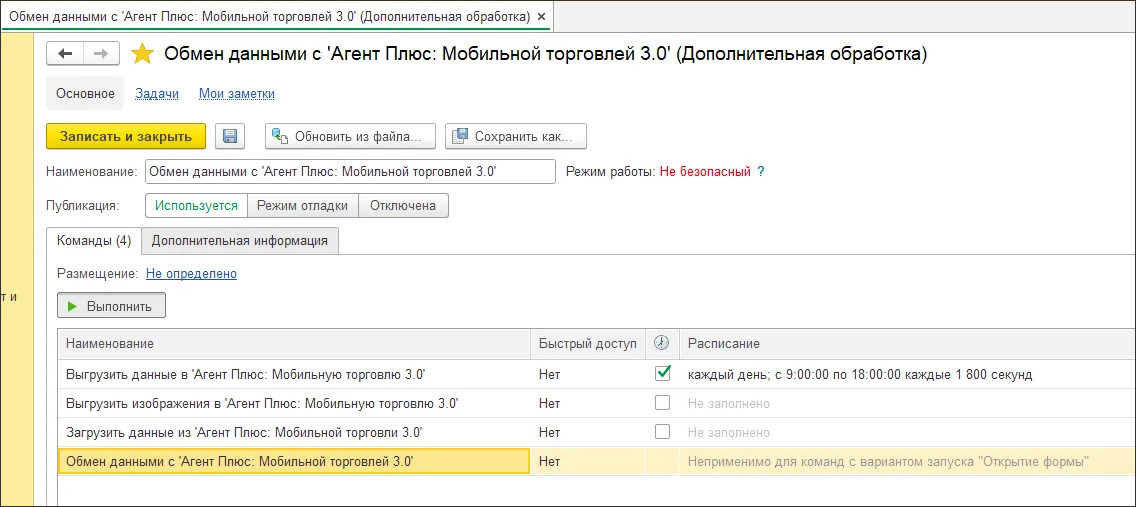The image size is (1136, 507).
Task: Save using the floppy disk icon
Action: (x=230, y=136)
